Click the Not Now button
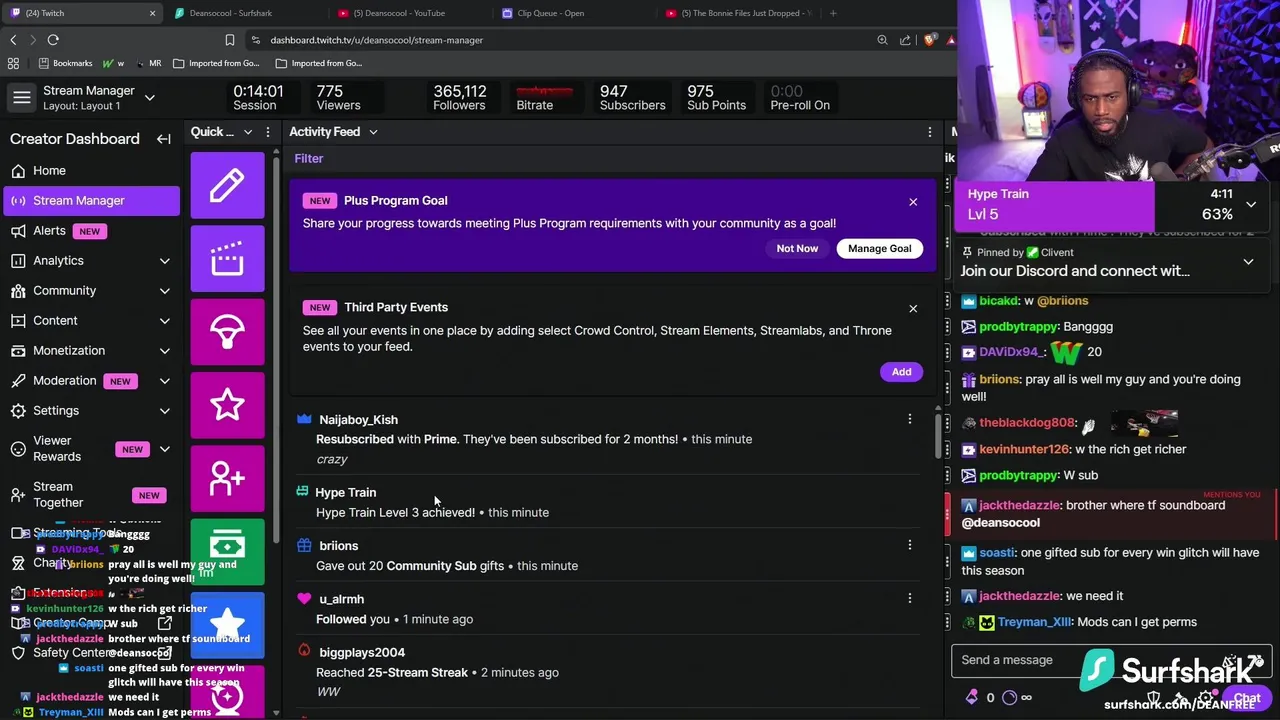 [797, 249]
